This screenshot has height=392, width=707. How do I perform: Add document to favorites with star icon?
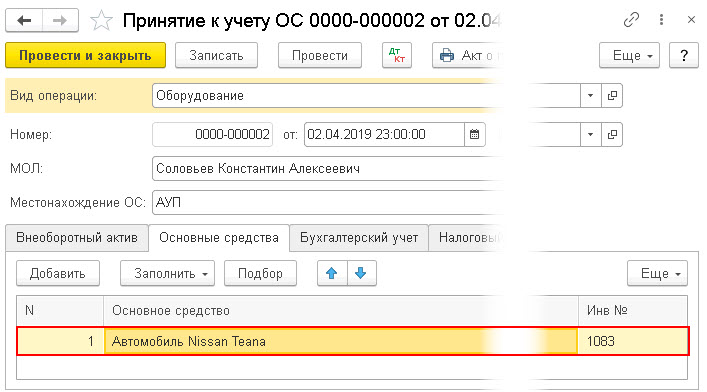tap(101, 21)
